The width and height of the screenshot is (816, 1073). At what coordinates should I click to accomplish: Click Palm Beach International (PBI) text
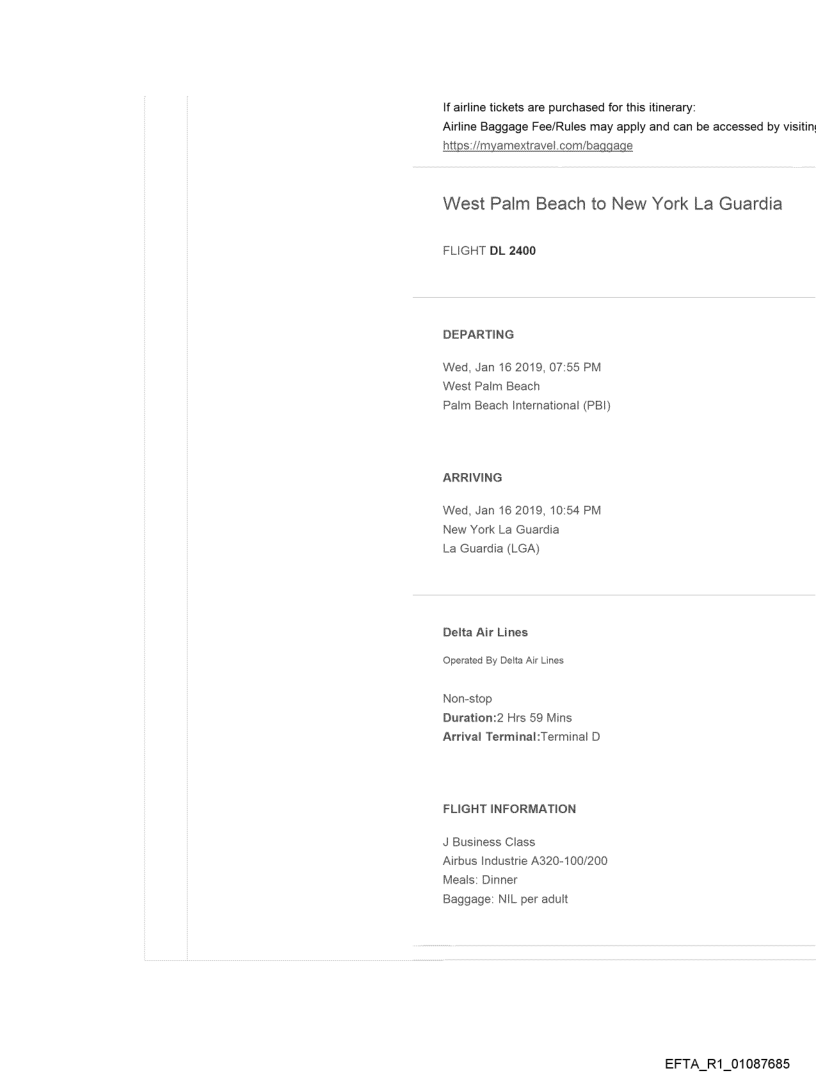click(526, 404)
